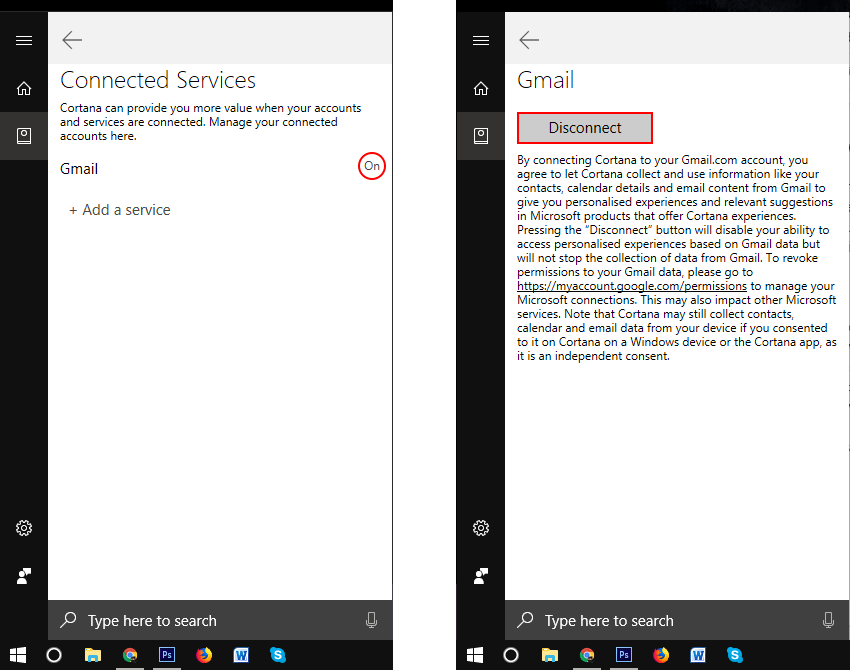Activate microphone in left search box
Image resolution: width=850 pixels, height=670 pixels.
coord(371,620)
